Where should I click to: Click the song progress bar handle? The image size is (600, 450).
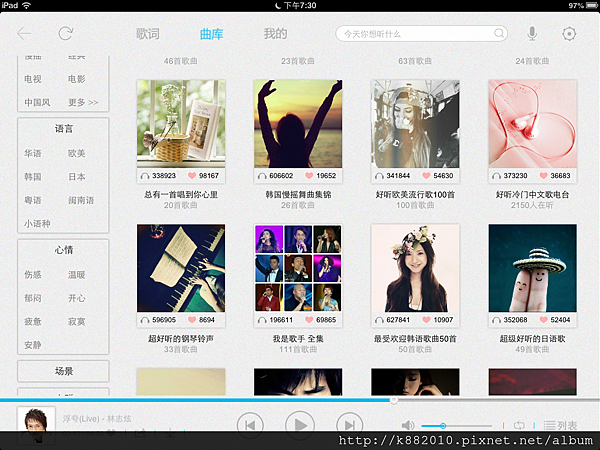coord(393,400)
